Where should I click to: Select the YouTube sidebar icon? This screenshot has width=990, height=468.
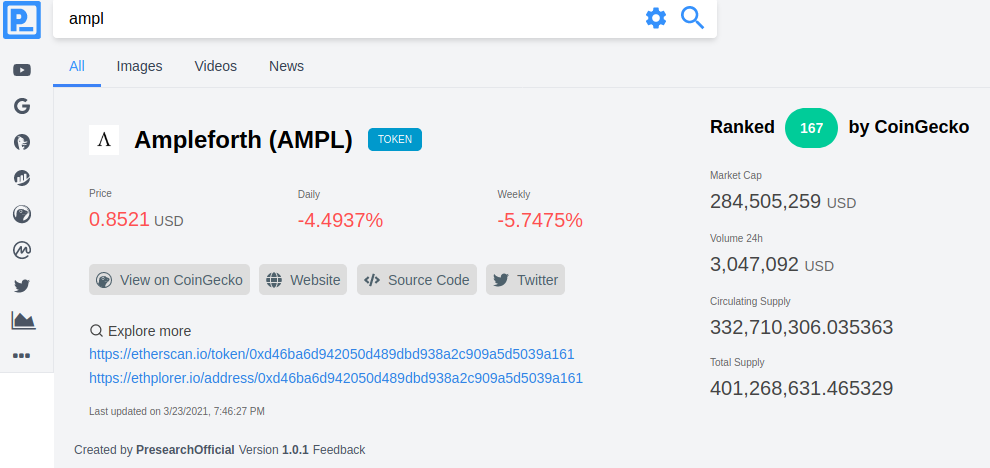22,70
